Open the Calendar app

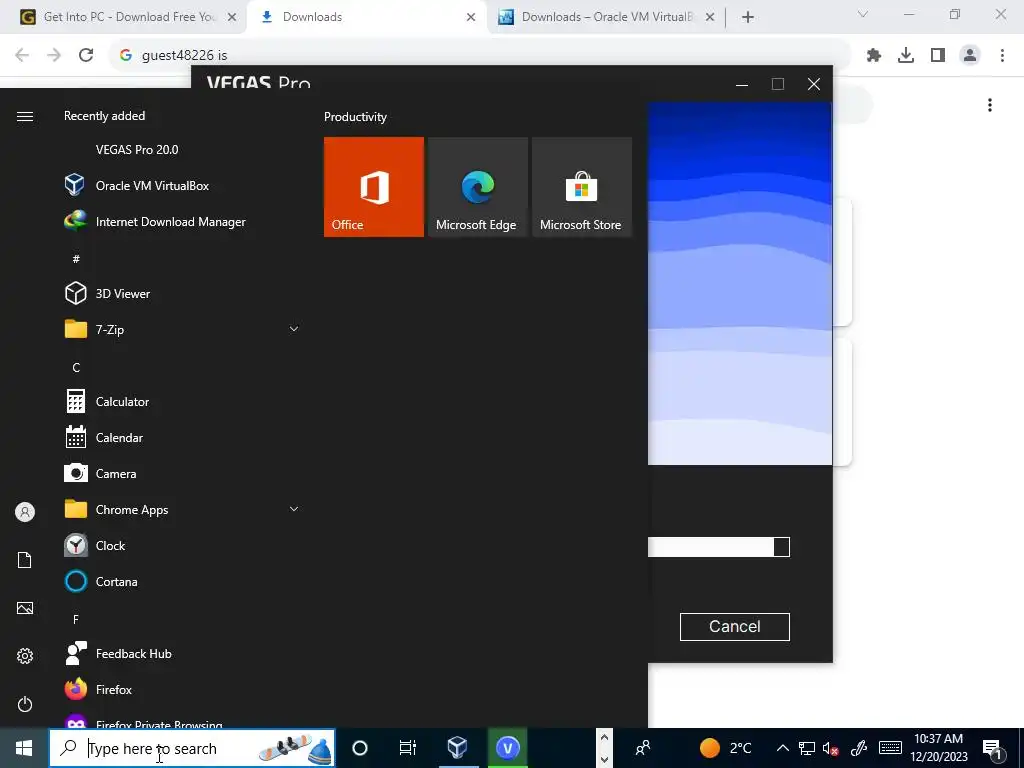pos(182,438)
